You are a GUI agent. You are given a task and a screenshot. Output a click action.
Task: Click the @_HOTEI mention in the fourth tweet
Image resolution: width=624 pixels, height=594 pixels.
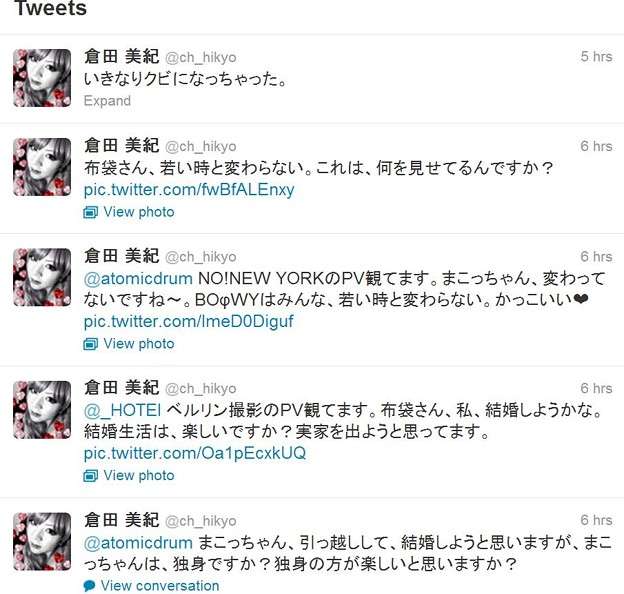[x=122, y=410]
